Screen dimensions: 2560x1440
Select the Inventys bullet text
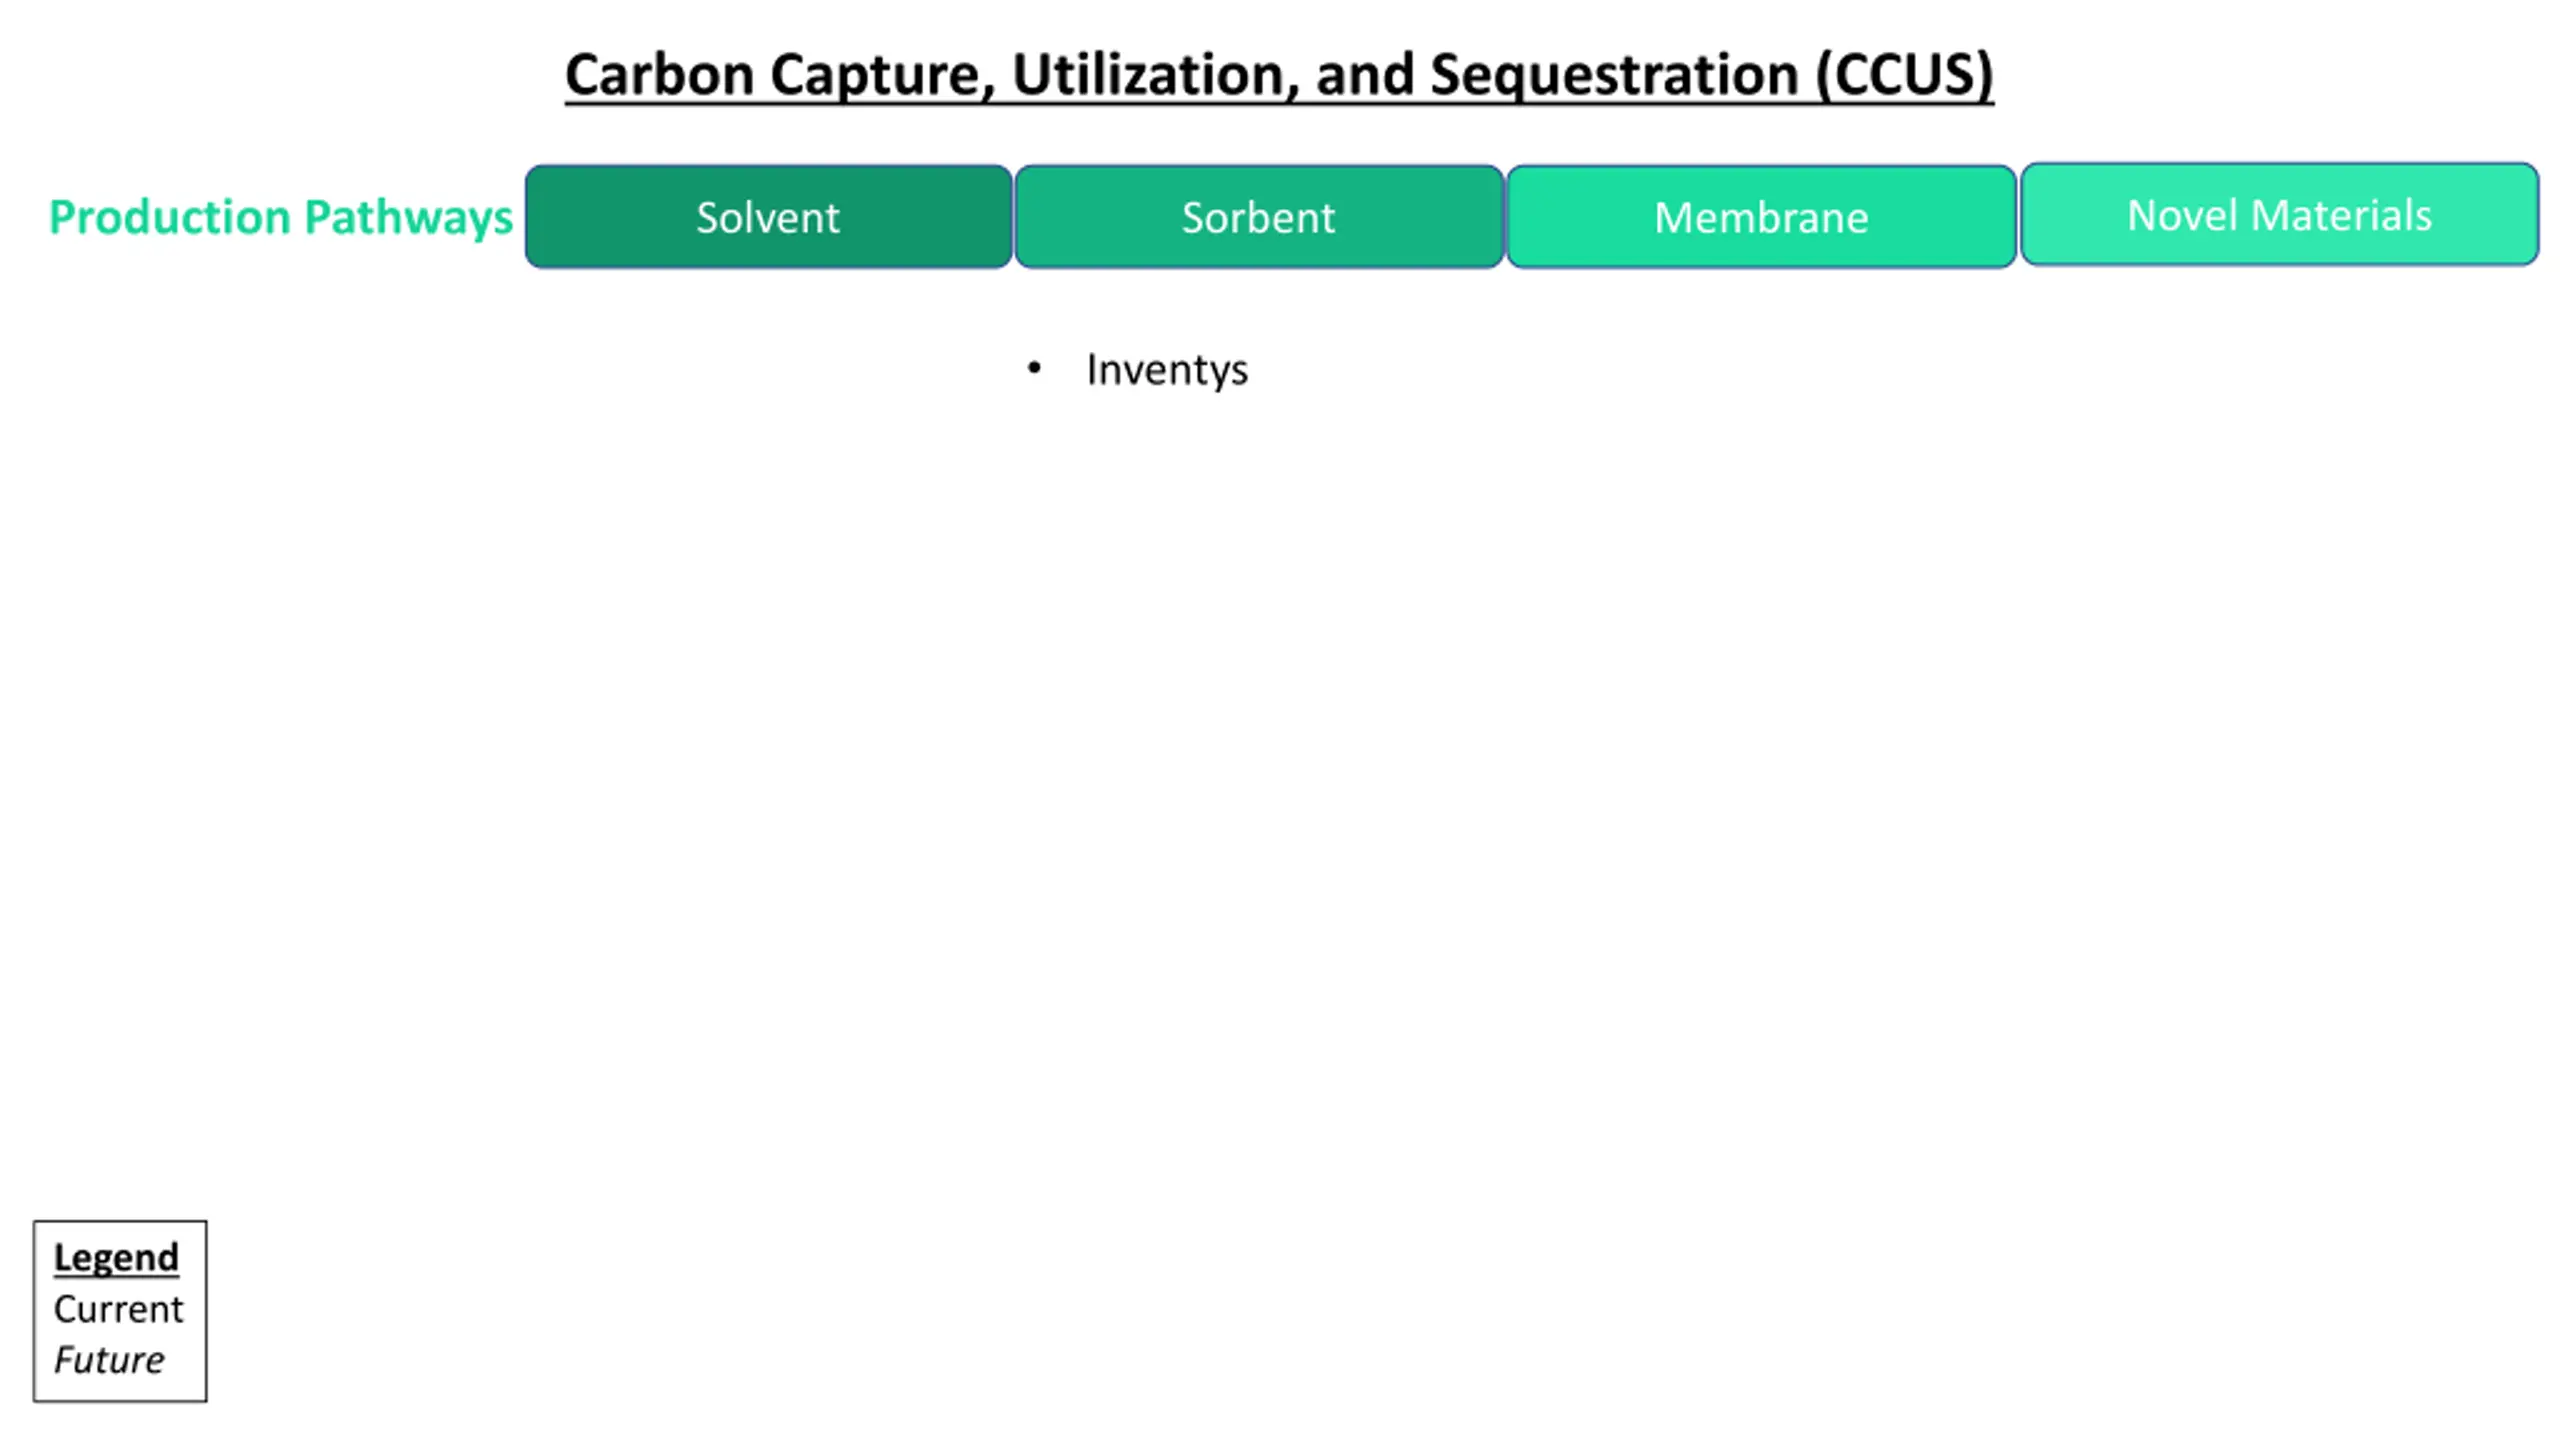(x=1167, y=370)
